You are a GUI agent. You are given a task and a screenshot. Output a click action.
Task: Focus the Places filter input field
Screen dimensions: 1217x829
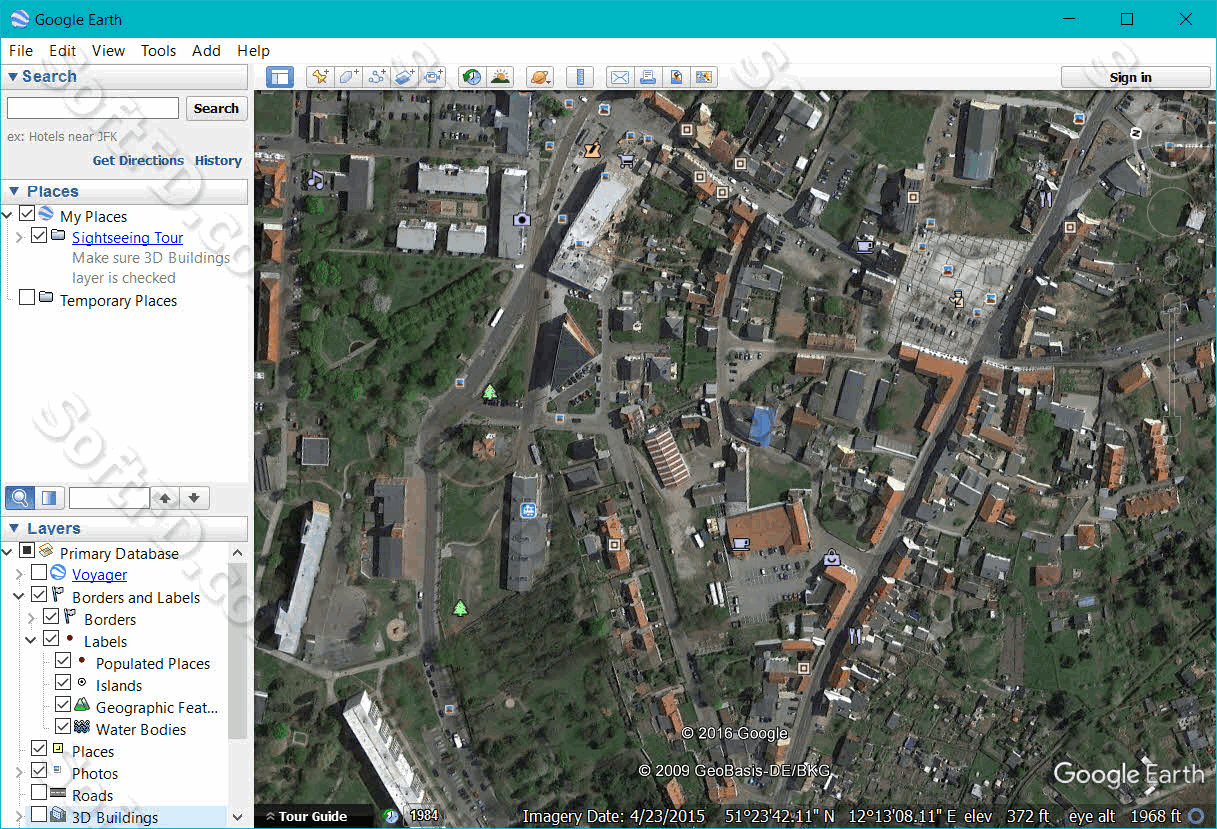(109, 497)
